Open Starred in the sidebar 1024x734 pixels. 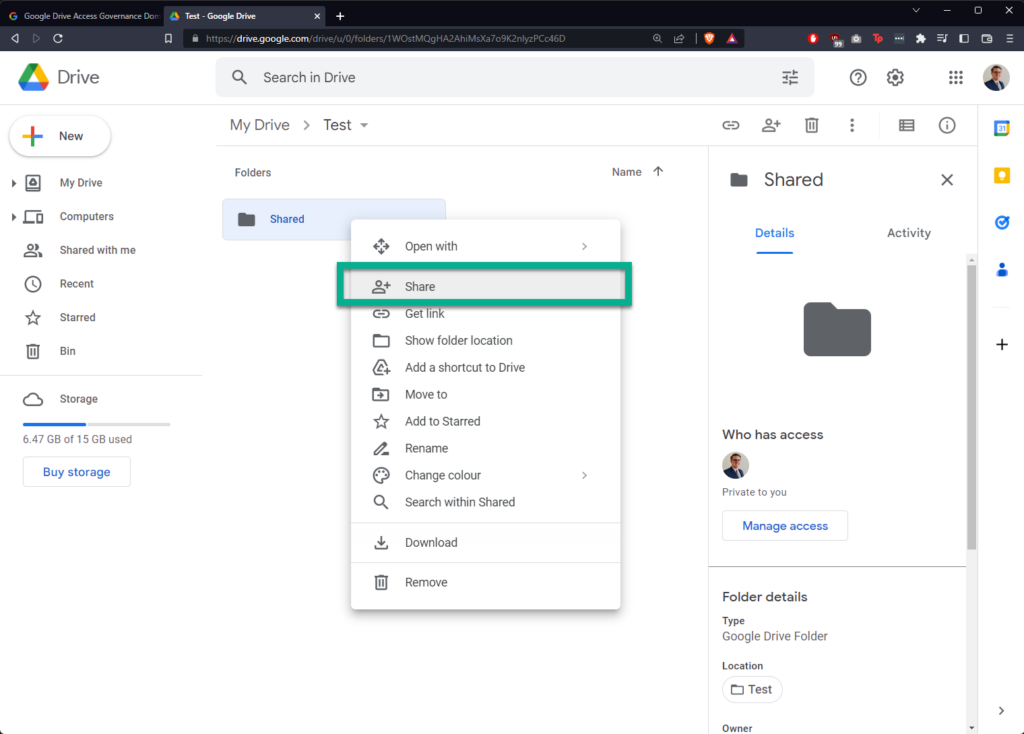77,317
